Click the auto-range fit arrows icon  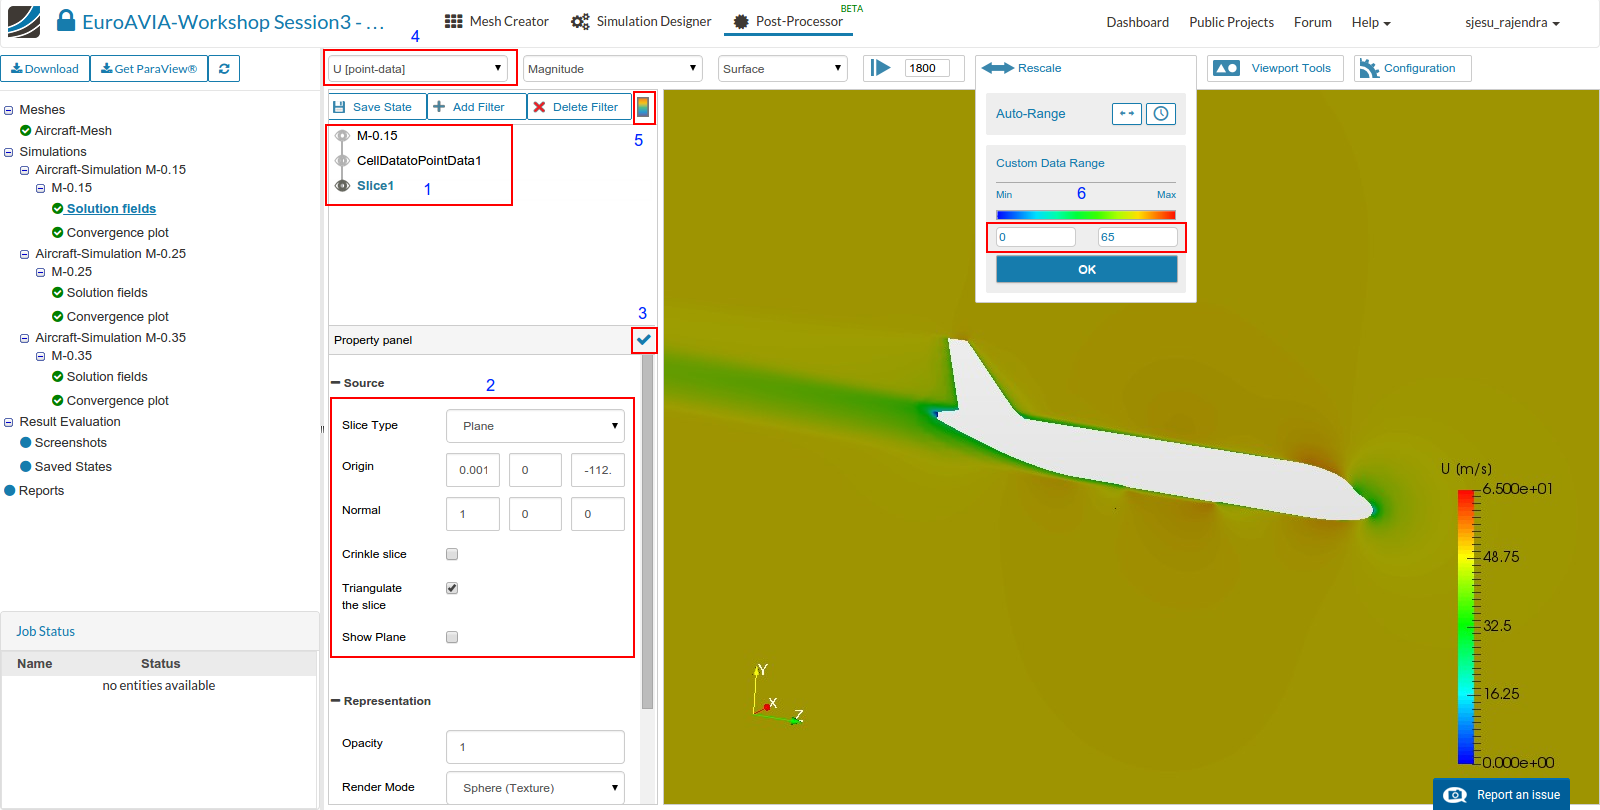click(1127, 114)
